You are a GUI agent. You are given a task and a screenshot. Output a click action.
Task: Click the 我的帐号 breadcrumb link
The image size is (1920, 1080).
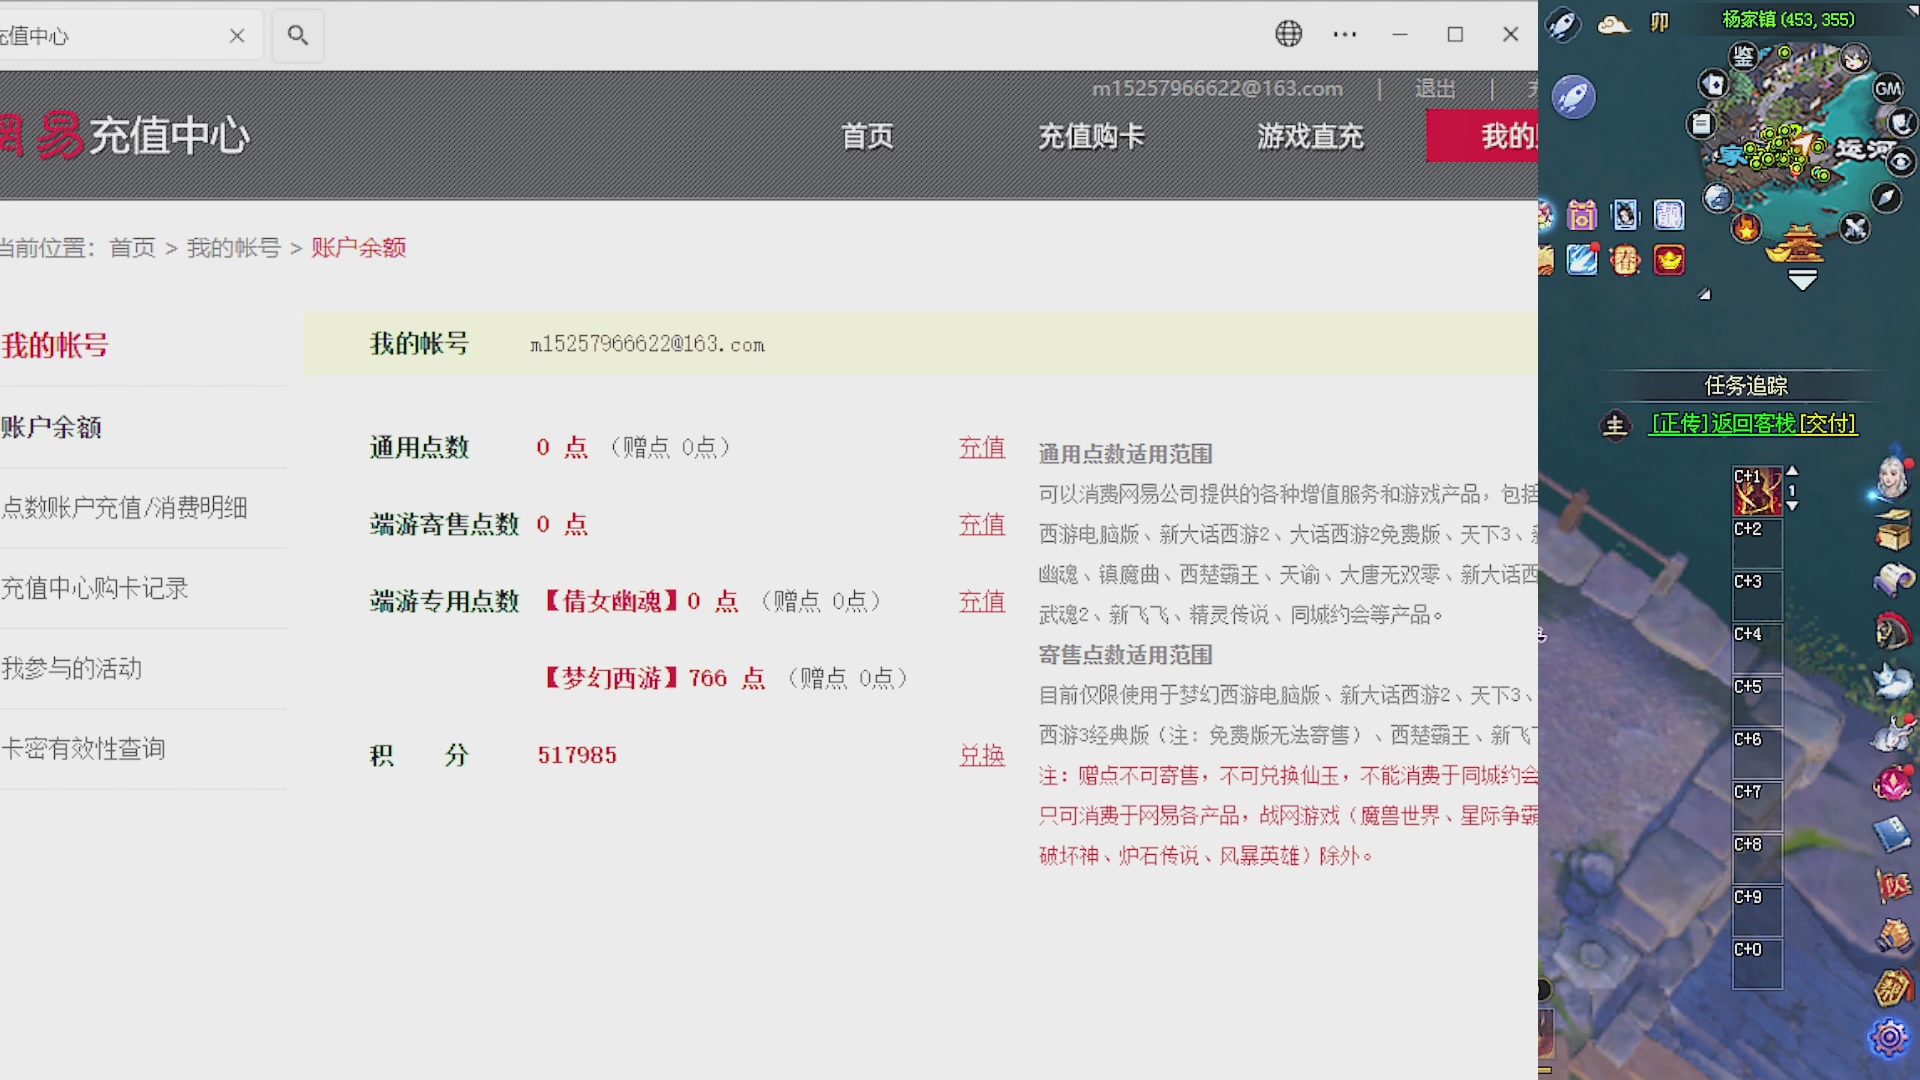coord(234,248)
